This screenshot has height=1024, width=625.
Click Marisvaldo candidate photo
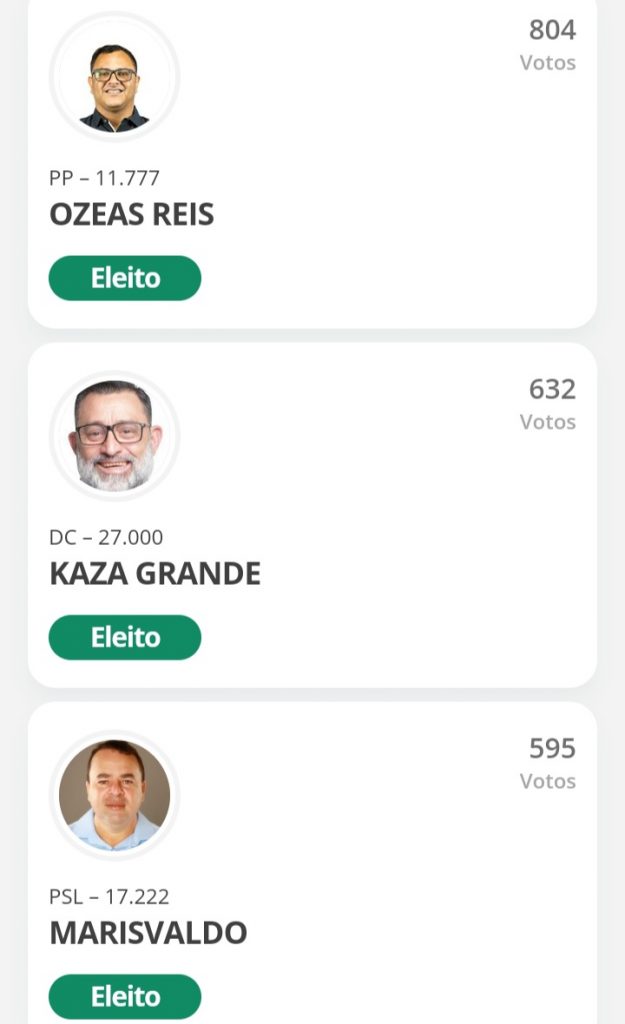[114, 795]
